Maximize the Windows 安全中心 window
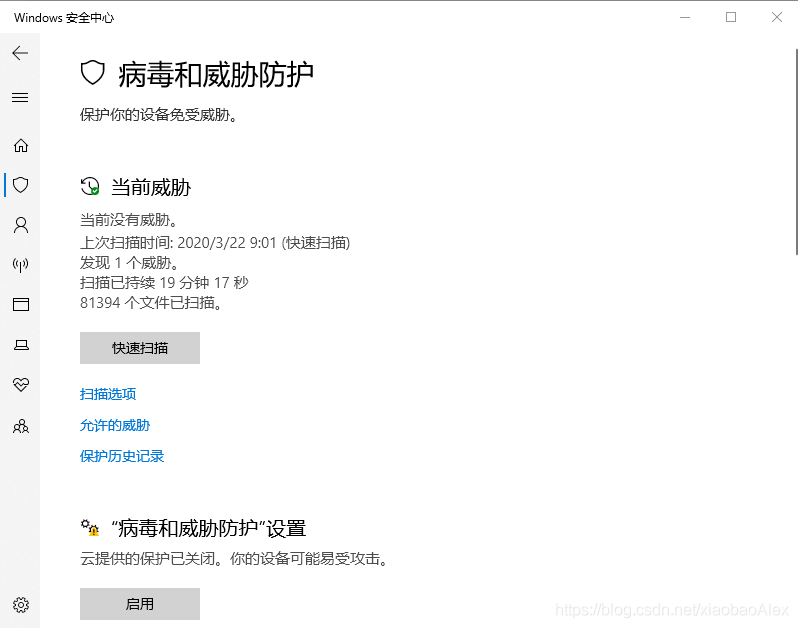Image resolution: width=798 pixels, height=628 pixels. [x=731, y=17]
